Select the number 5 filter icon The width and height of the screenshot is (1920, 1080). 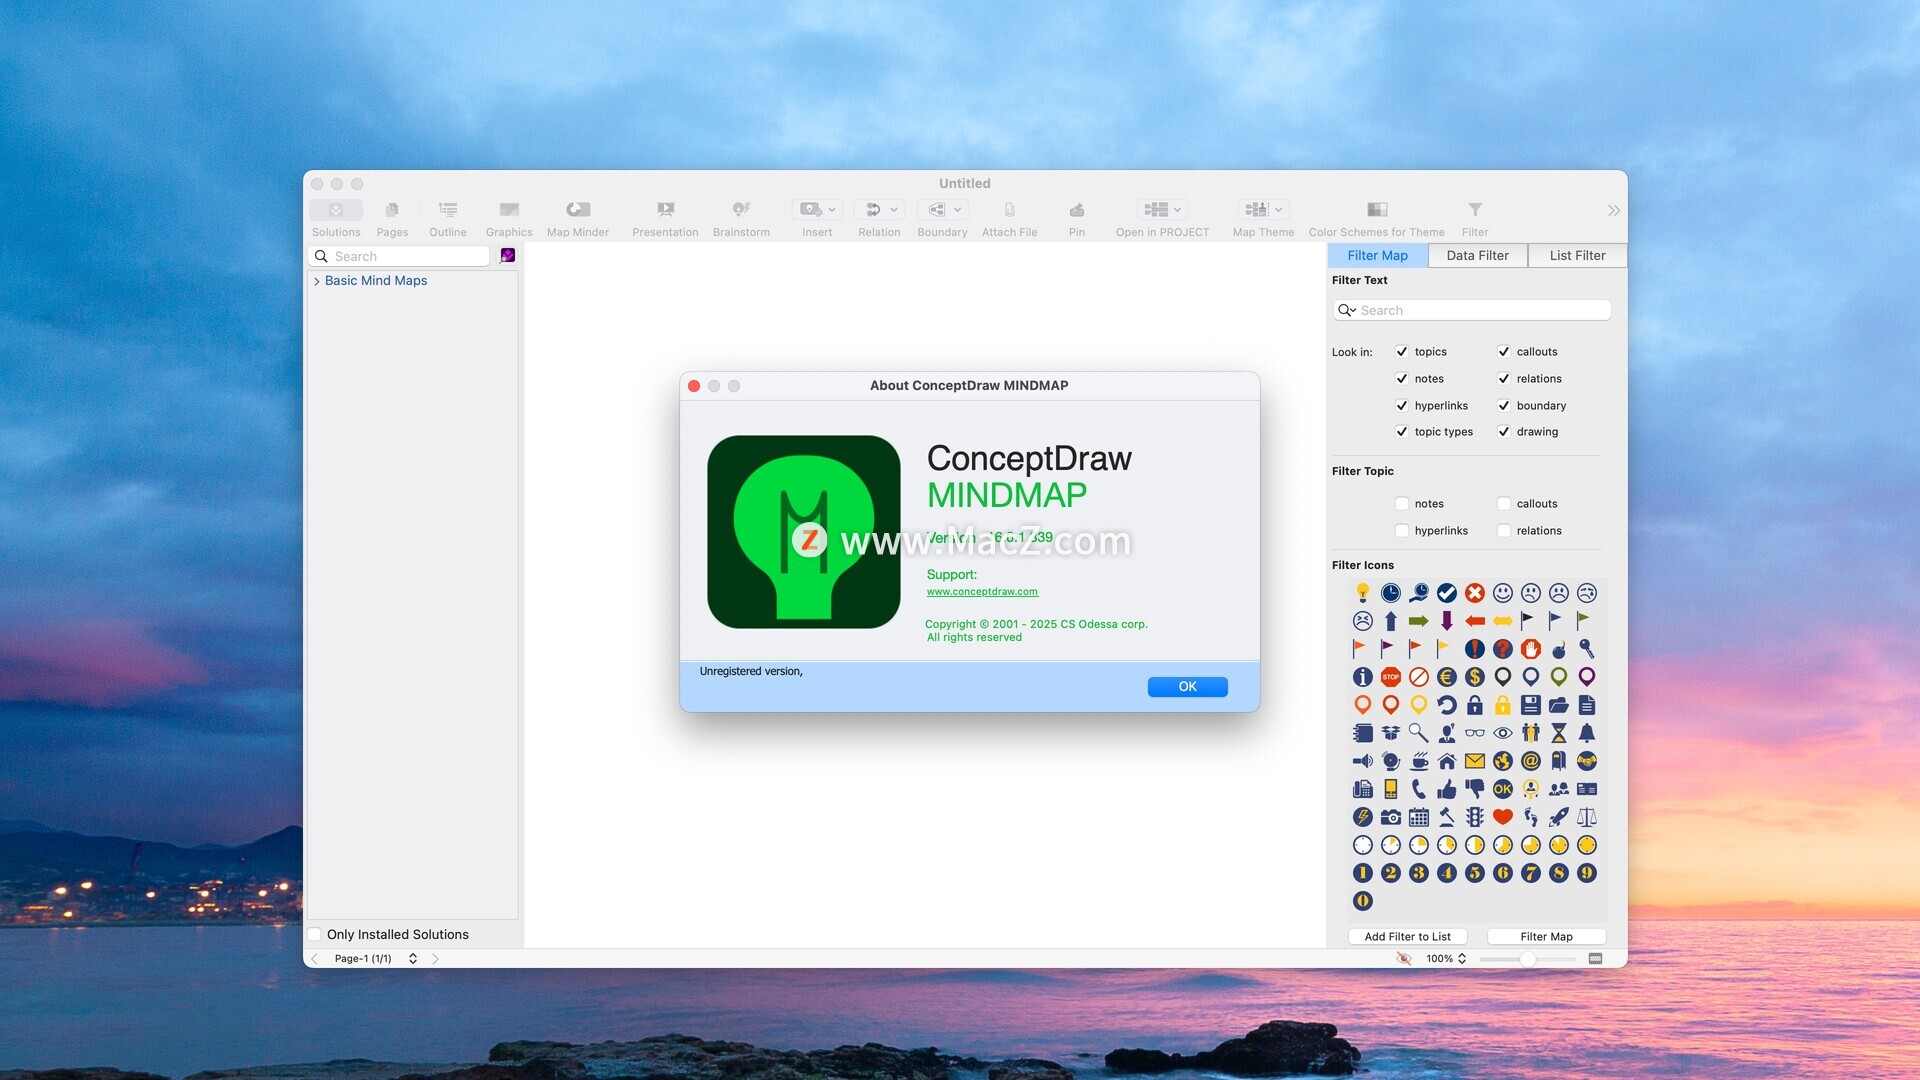pos(1474,873)
